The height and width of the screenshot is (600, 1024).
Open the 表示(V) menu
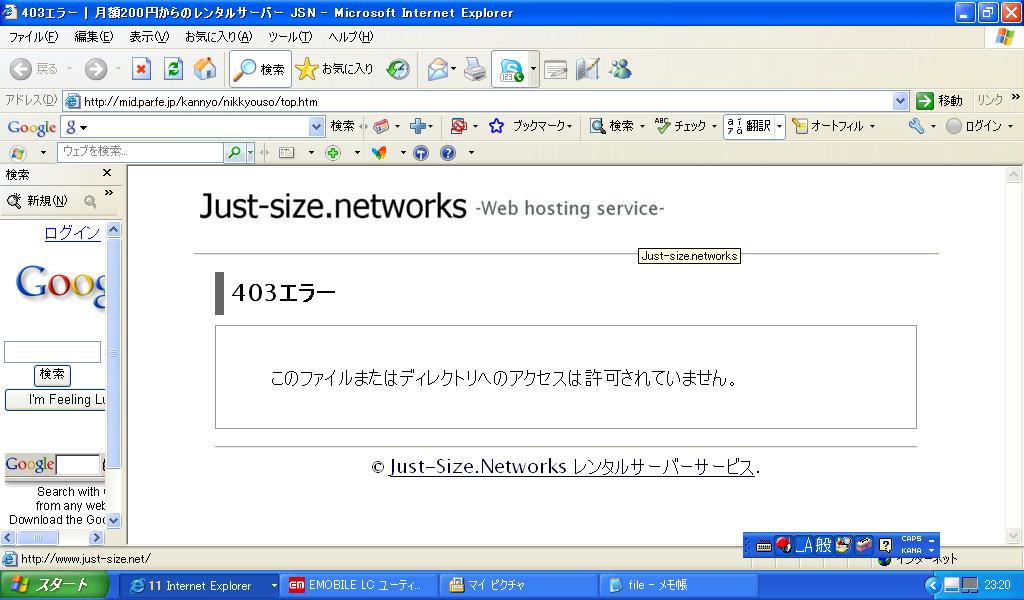click(x=149, y=37)
